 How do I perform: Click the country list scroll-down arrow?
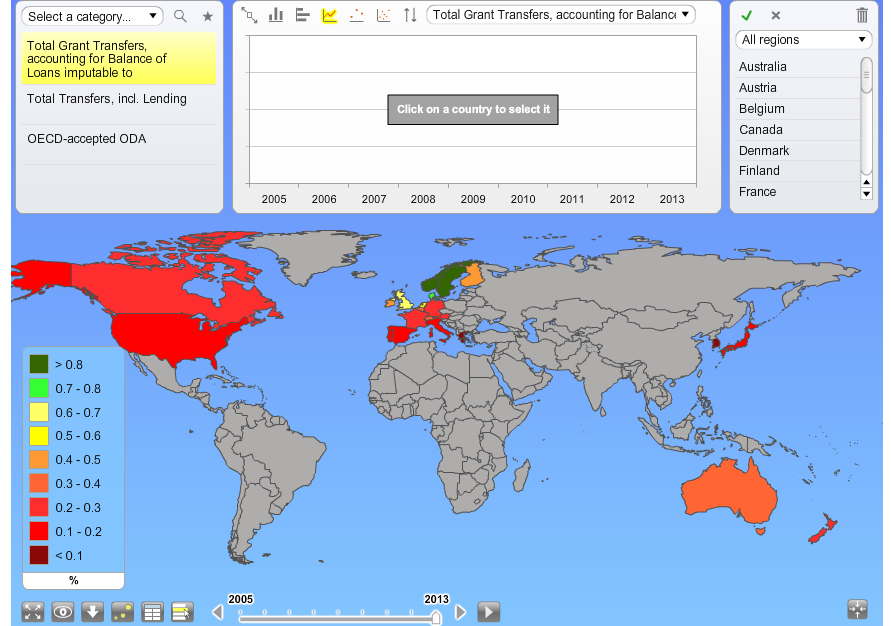coord(867,194)
